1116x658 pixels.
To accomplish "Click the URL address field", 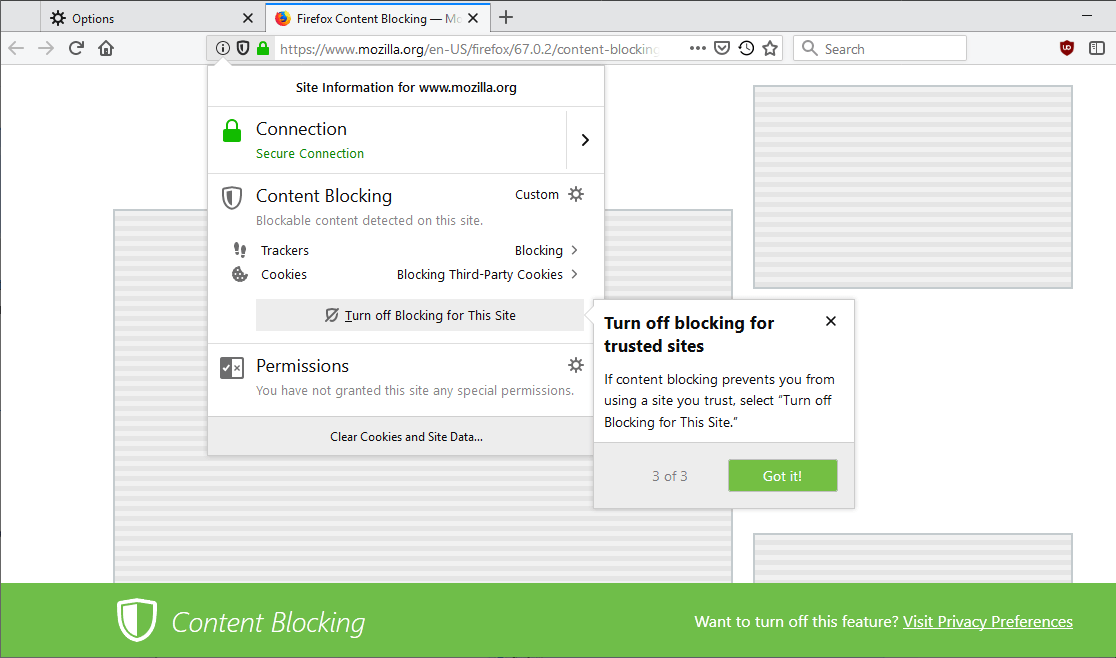I will click(470, 49).
